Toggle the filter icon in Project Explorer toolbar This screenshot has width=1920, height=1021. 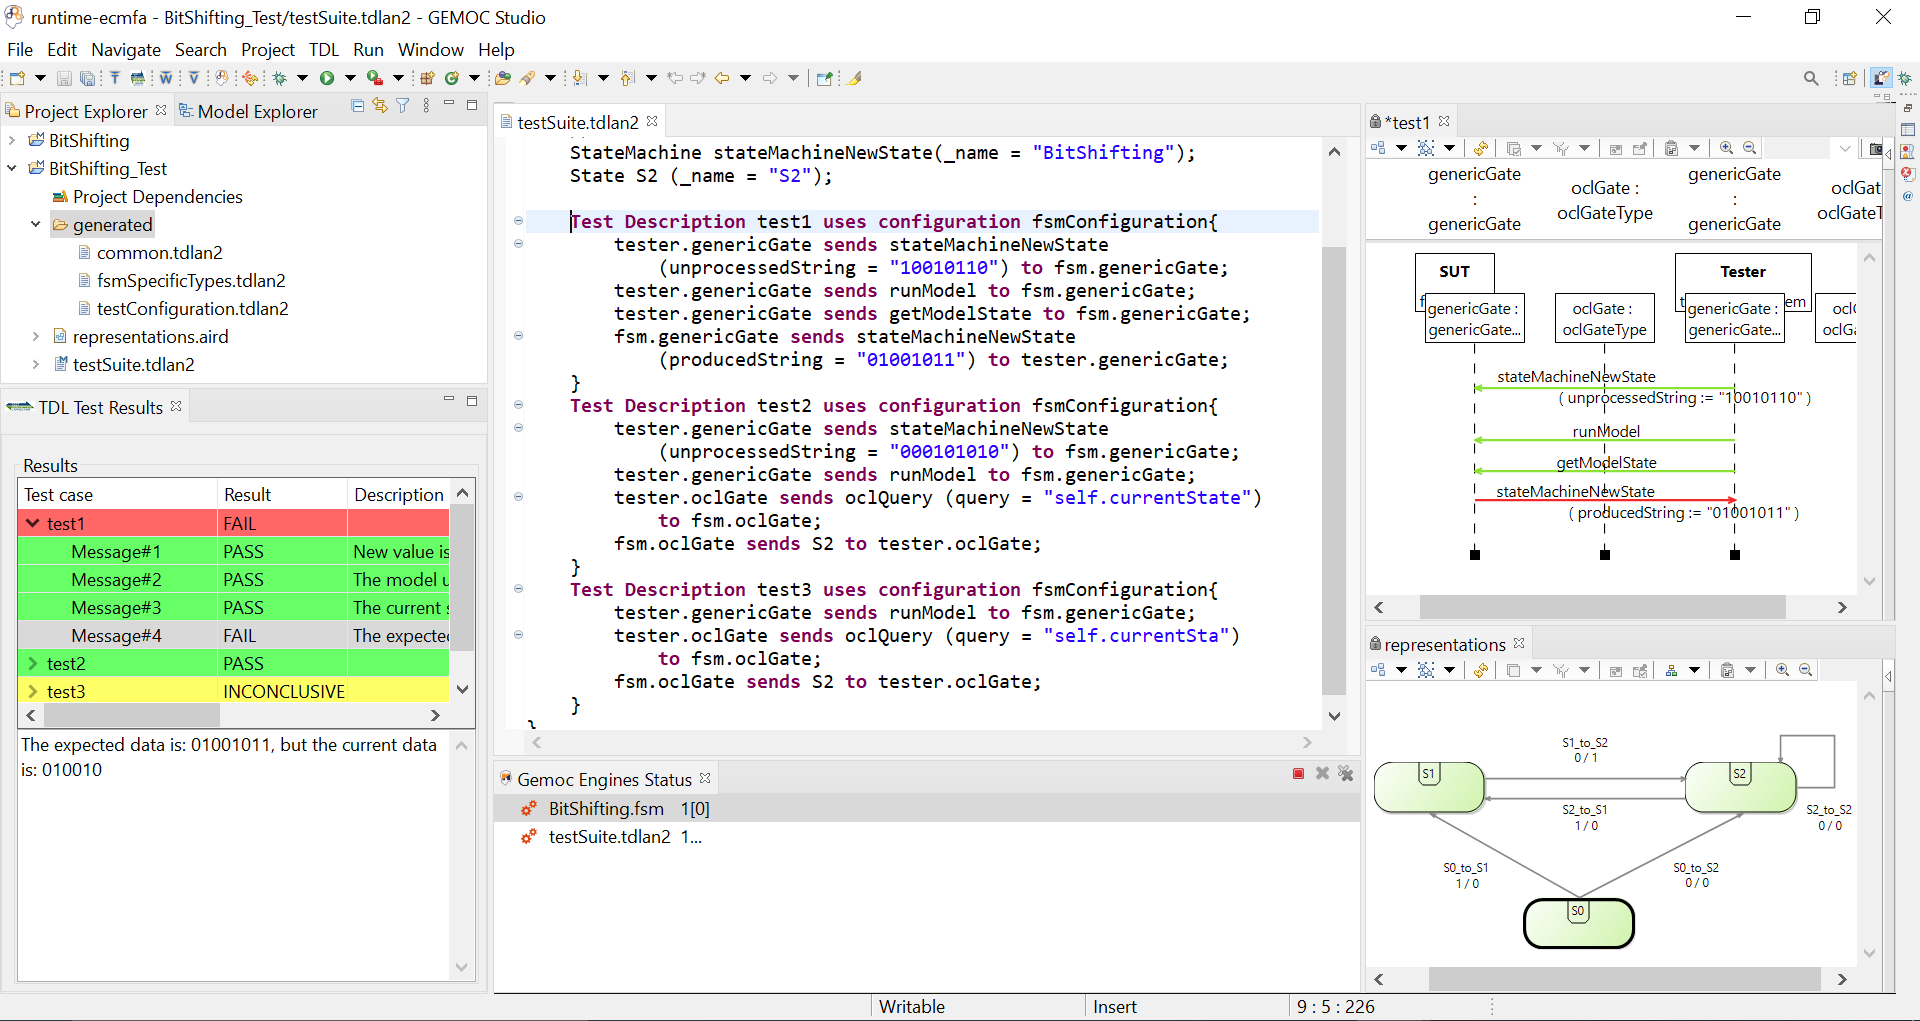403,104
